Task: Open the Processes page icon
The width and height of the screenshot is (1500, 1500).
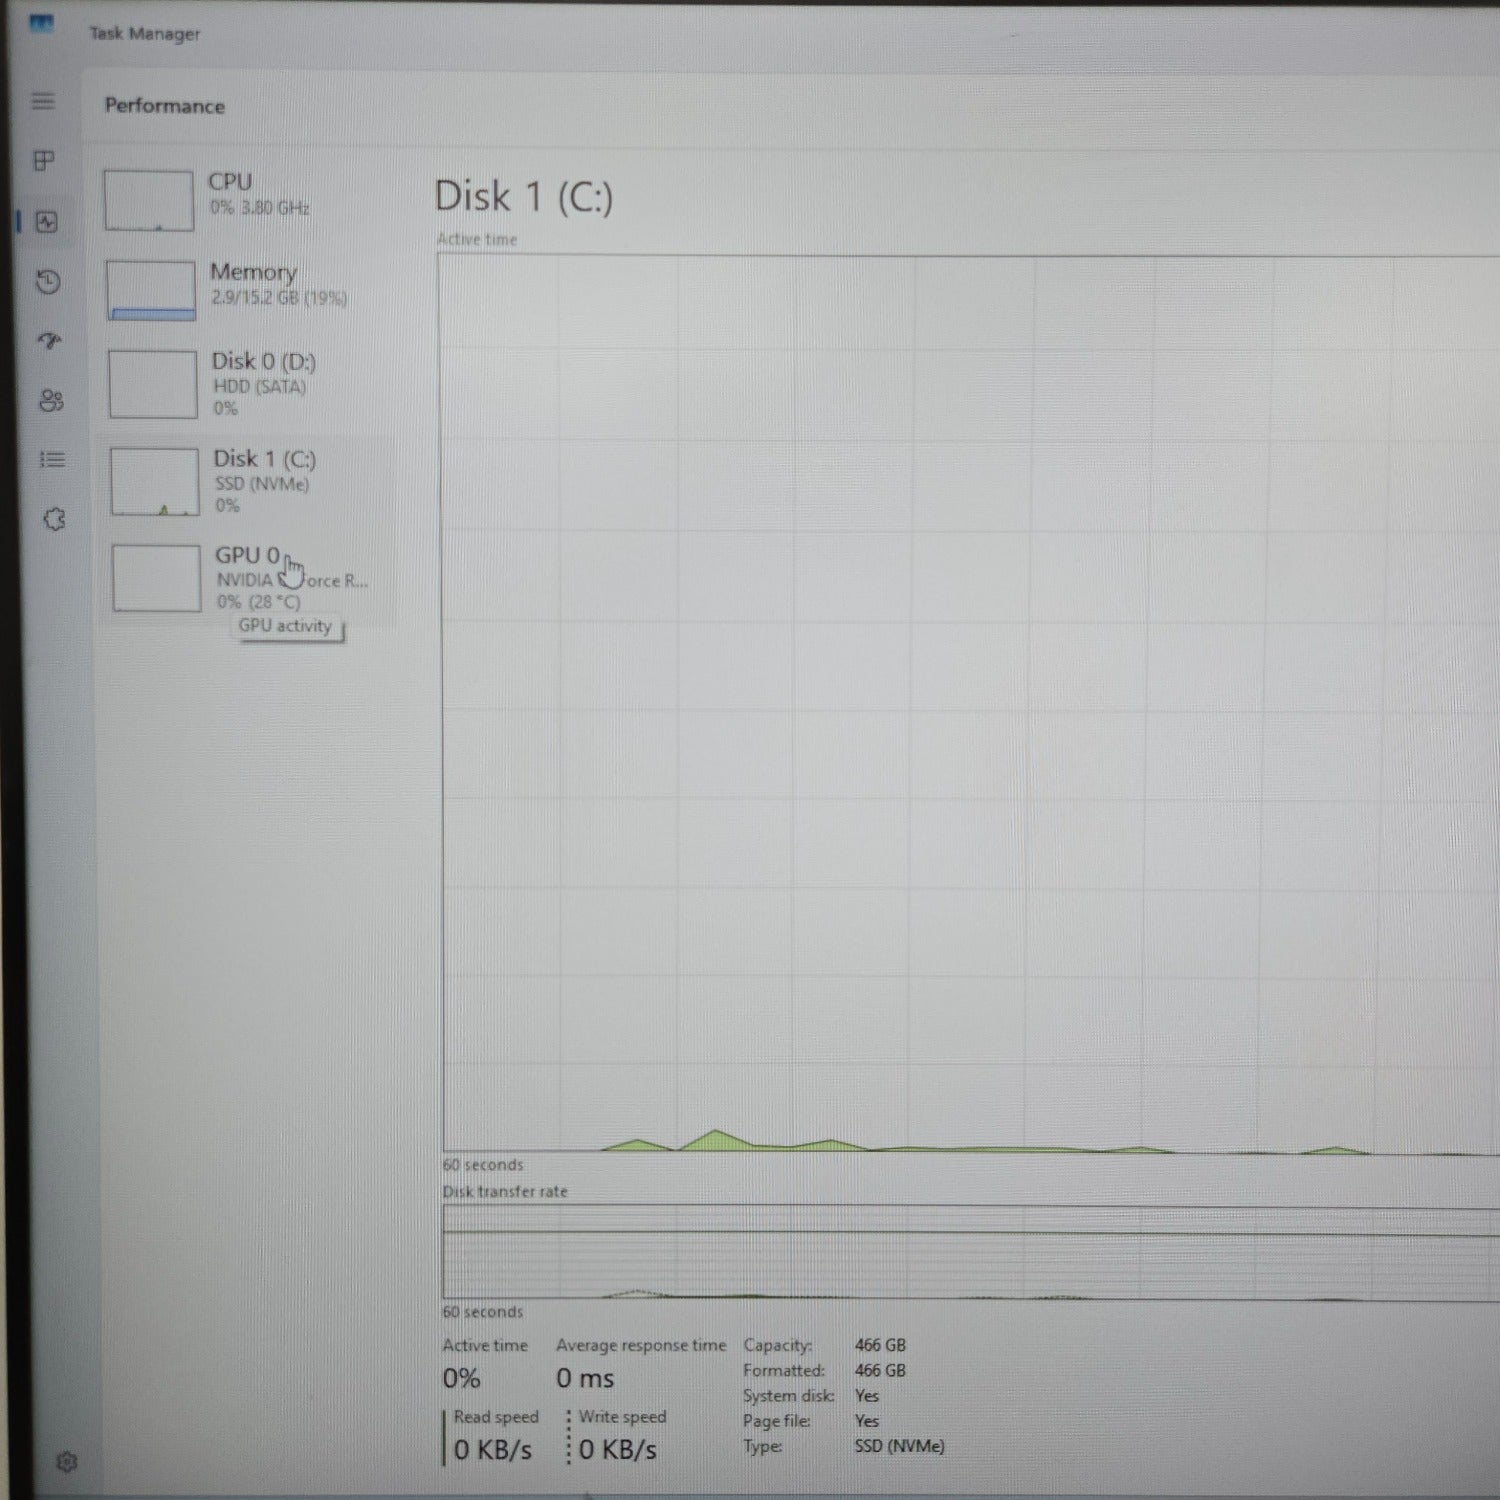Action: coord(44,161)
